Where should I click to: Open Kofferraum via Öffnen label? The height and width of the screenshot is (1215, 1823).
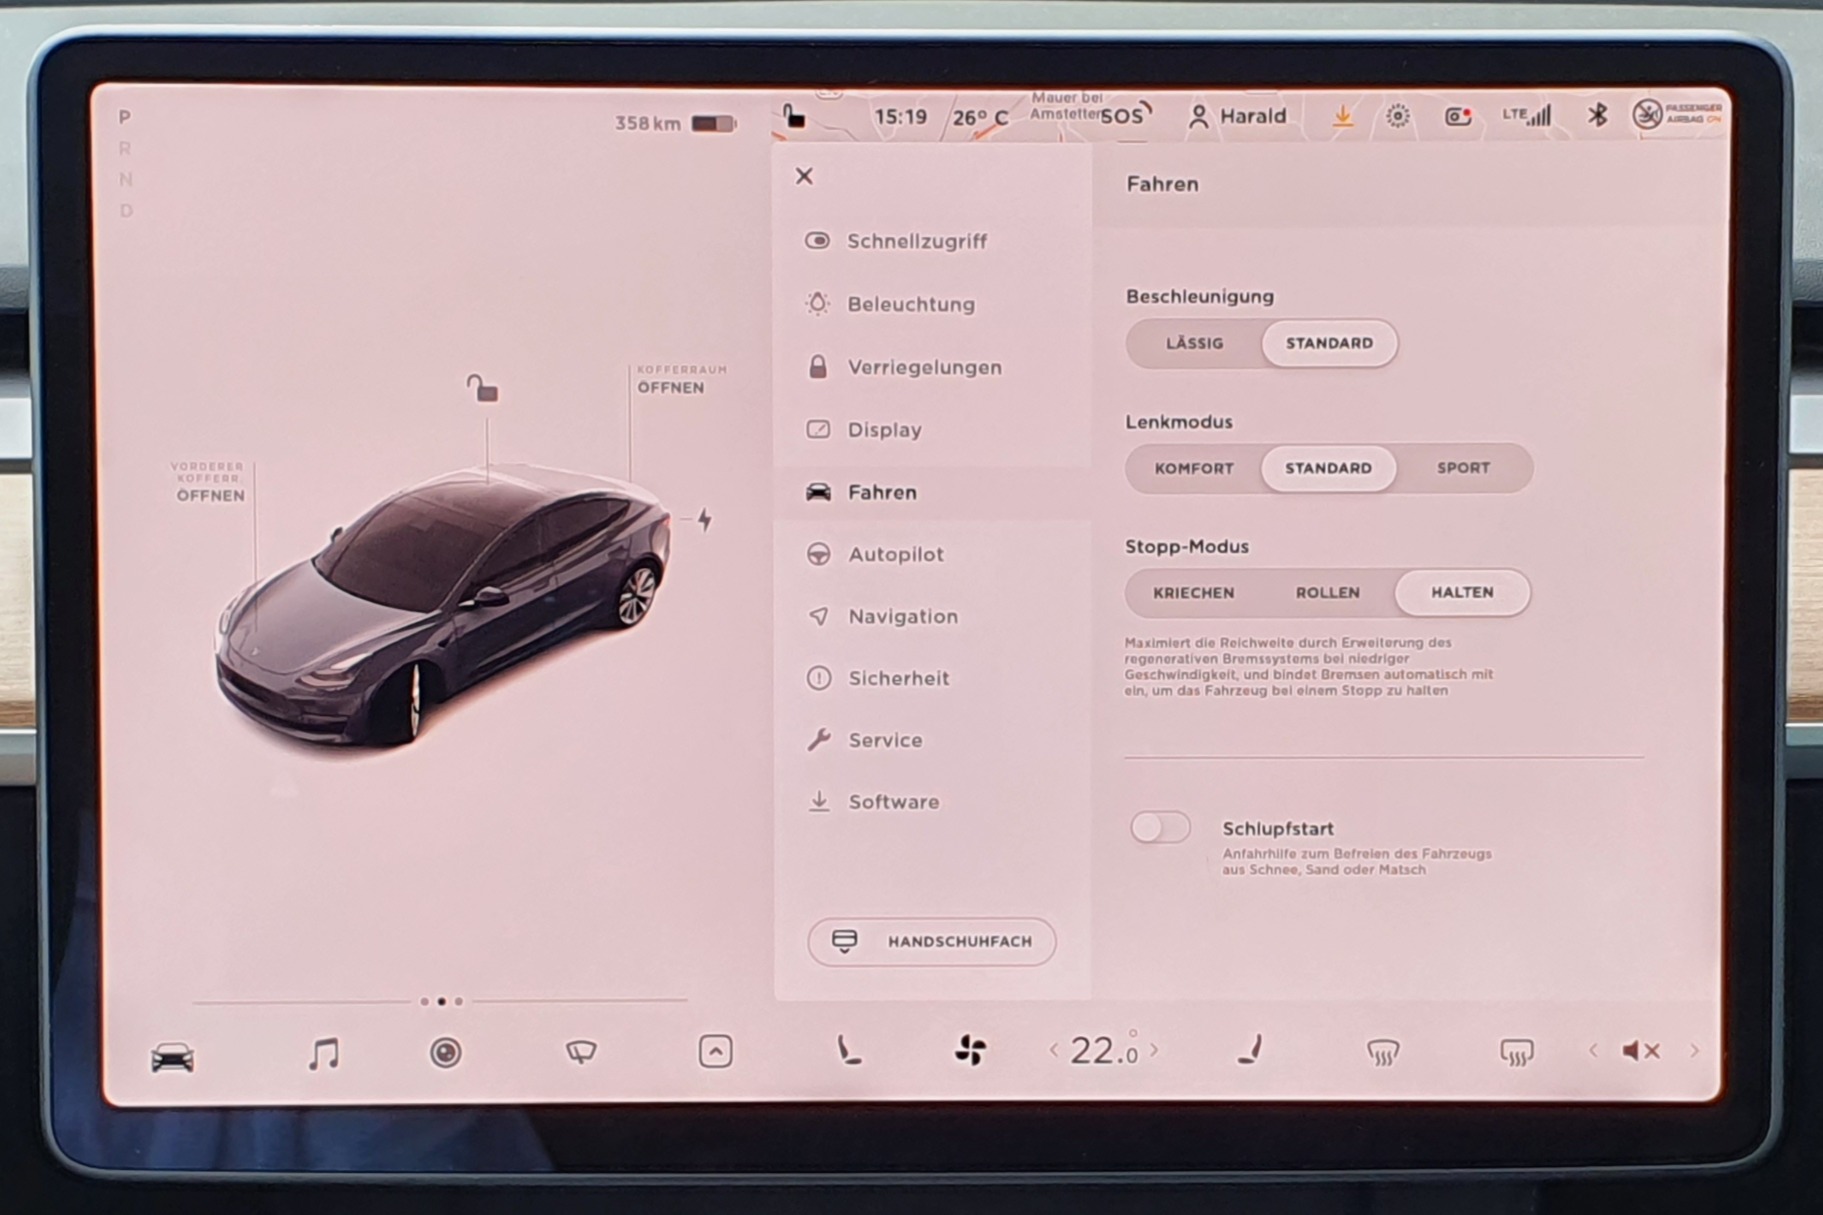[671, 388]
